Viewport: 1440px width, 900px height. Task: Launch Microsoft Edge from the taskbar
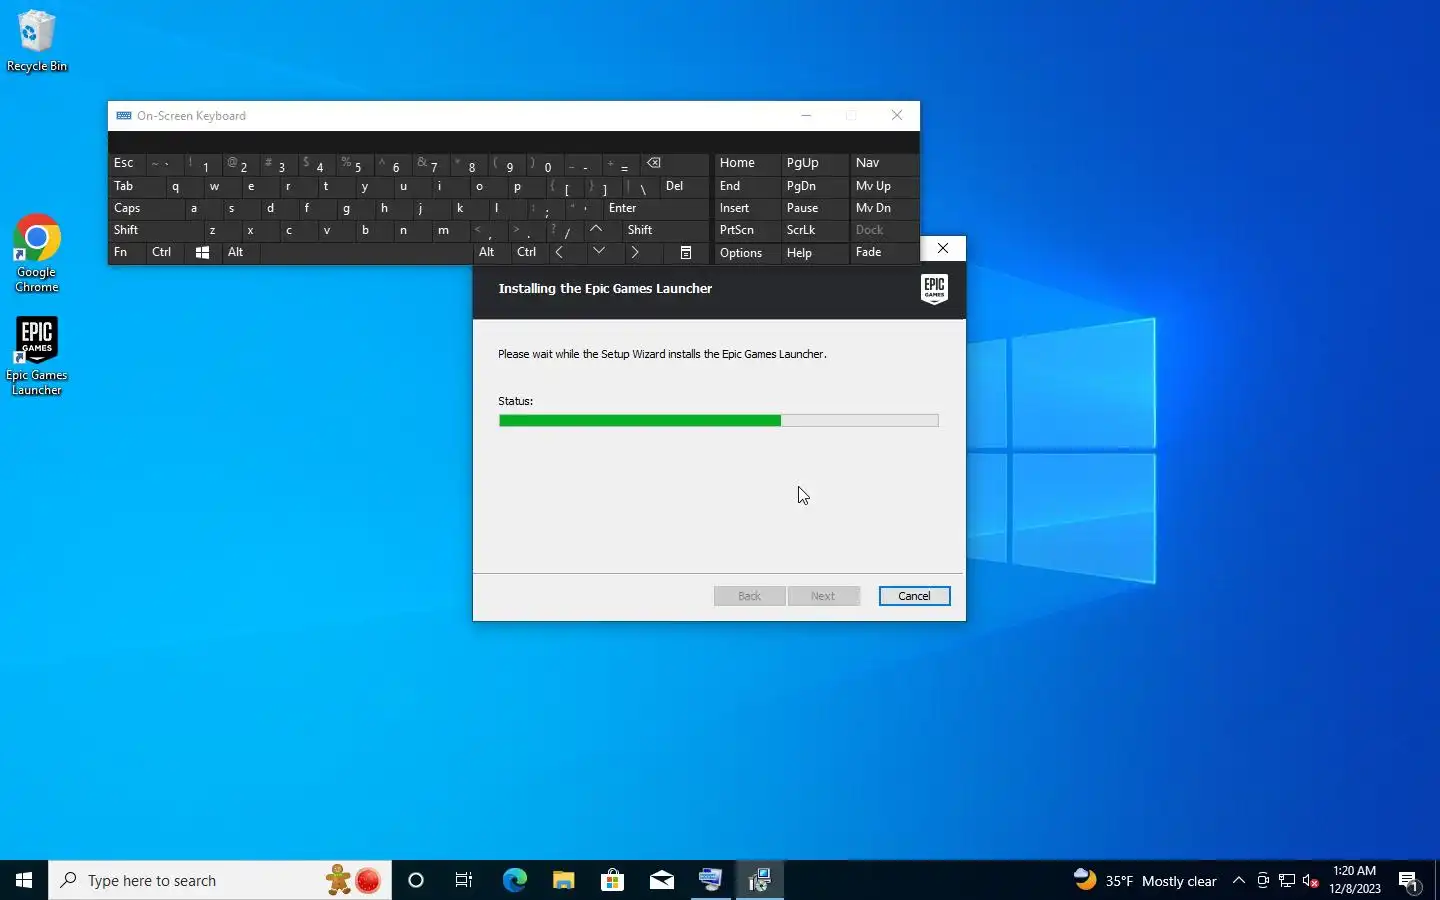[514, 880]
